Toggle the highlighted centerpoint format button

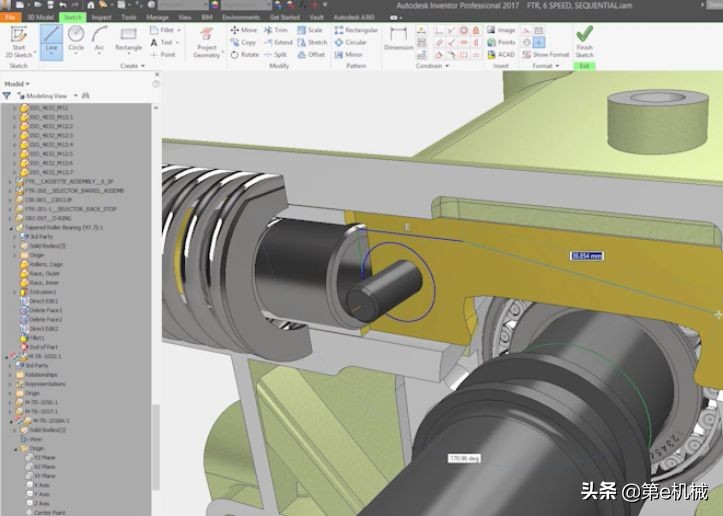click(x=539, y=42)
